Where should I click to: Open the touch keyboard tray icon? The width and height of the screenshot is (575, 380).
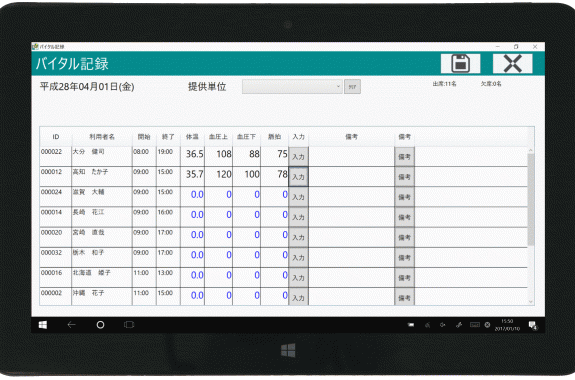pos(475,325)
